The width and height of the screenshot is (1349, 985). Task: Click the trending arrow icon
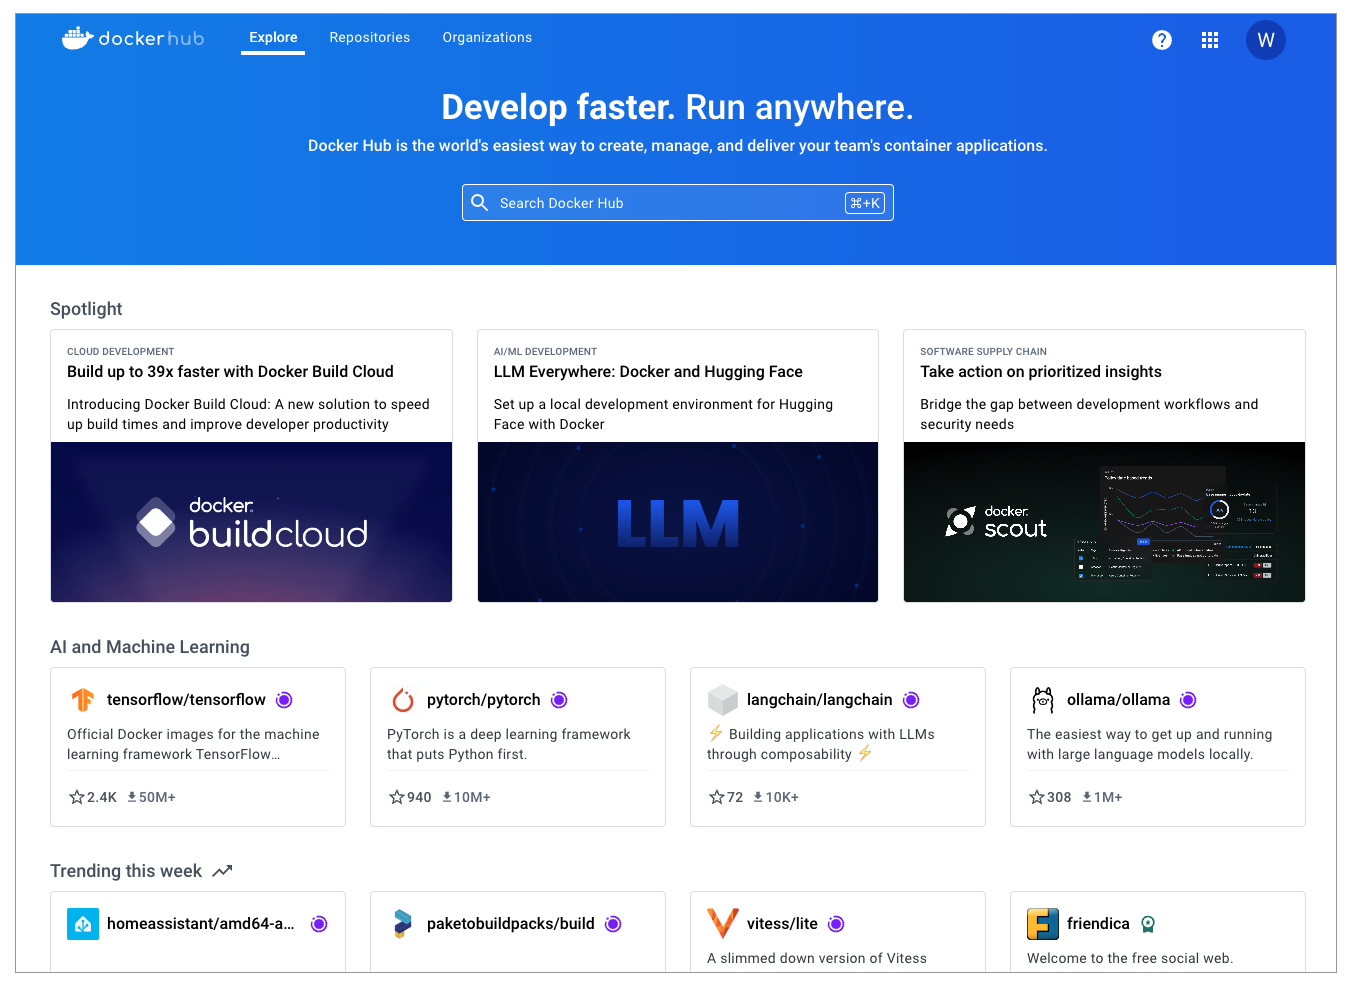(222, 871)
